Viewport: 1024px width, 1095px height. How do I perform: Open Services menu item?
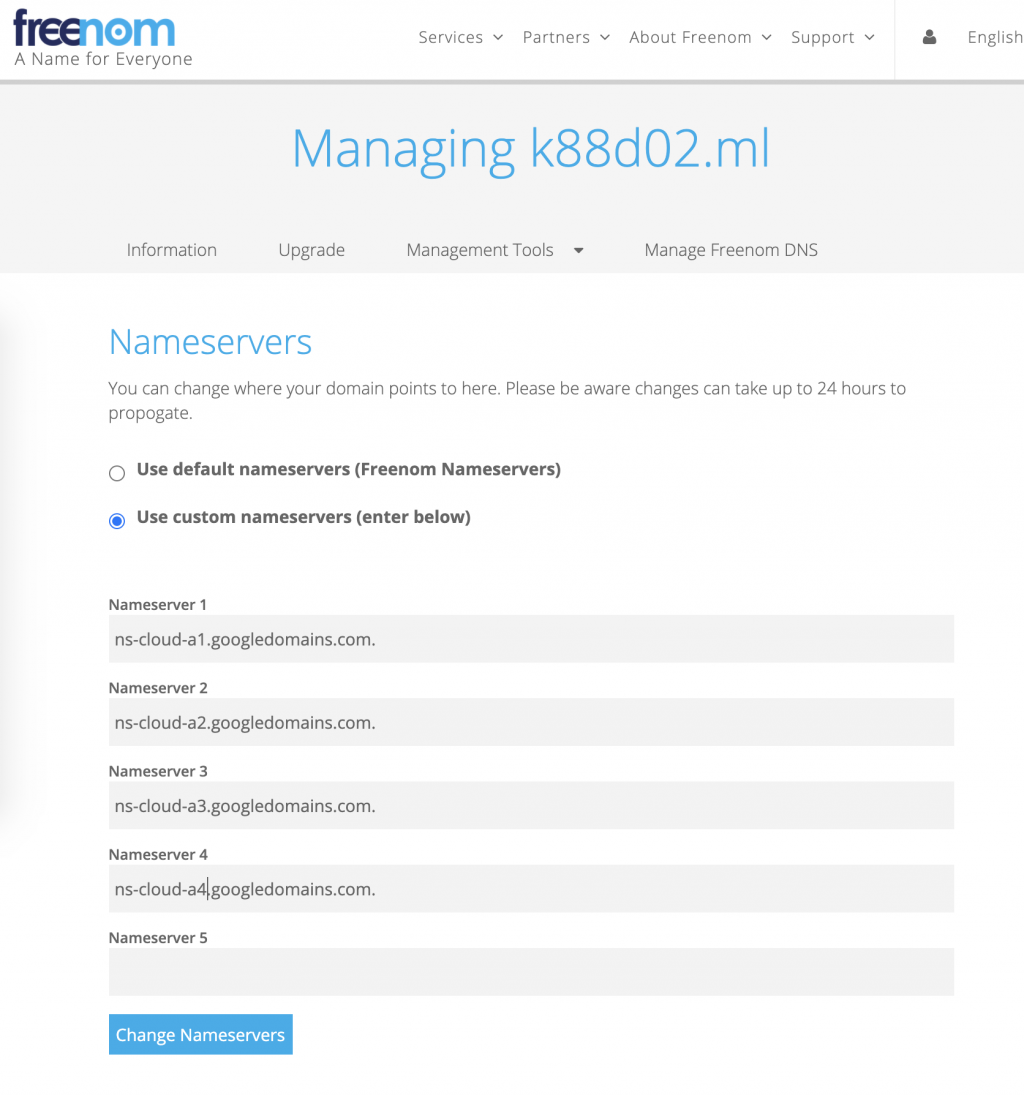pyautogui.click(x=451, y=37)
